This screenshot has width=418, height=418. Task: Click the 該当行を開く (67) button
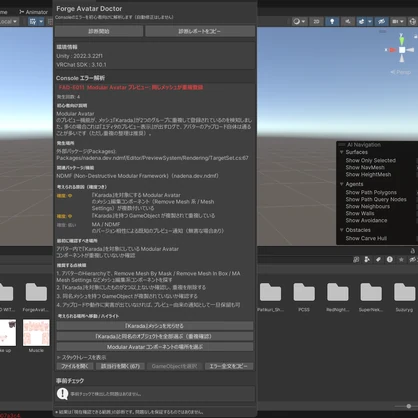pyautogui.click(x=120, y=366)
